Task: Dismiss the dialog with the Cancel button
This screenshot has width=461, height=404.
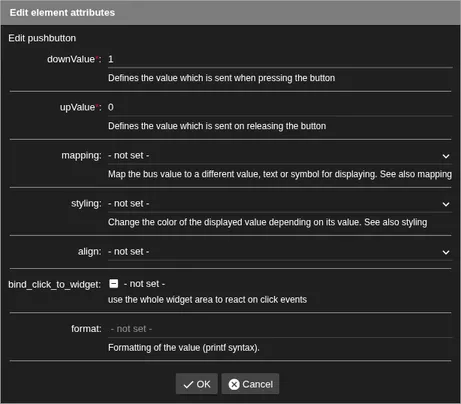Action: coord(250,384)
